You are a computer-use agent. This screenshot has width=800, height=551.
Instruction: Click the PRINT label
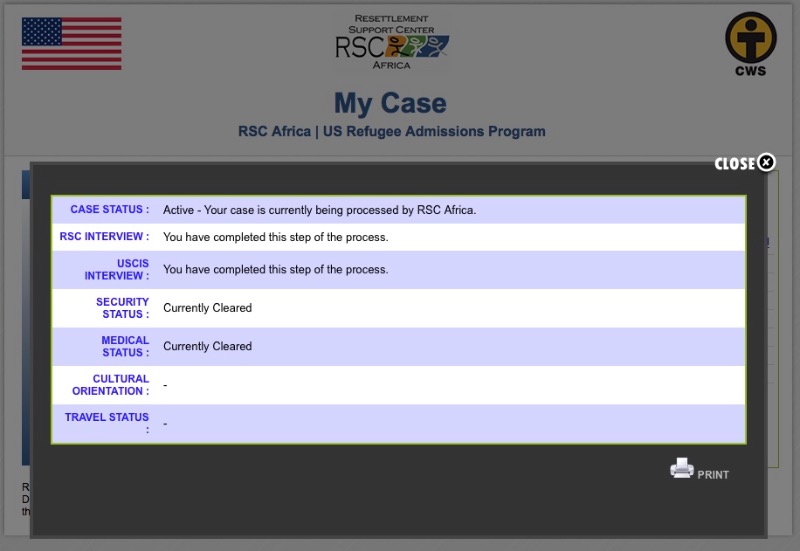[x=713, y=474]
